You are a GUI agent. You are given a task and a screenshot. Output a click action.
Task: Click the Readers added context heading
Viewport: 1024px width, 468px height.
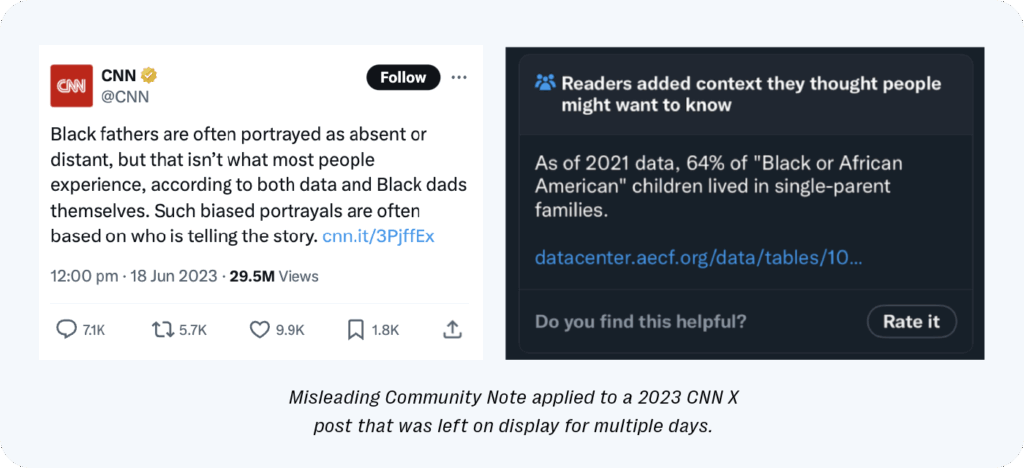point(750,94)
